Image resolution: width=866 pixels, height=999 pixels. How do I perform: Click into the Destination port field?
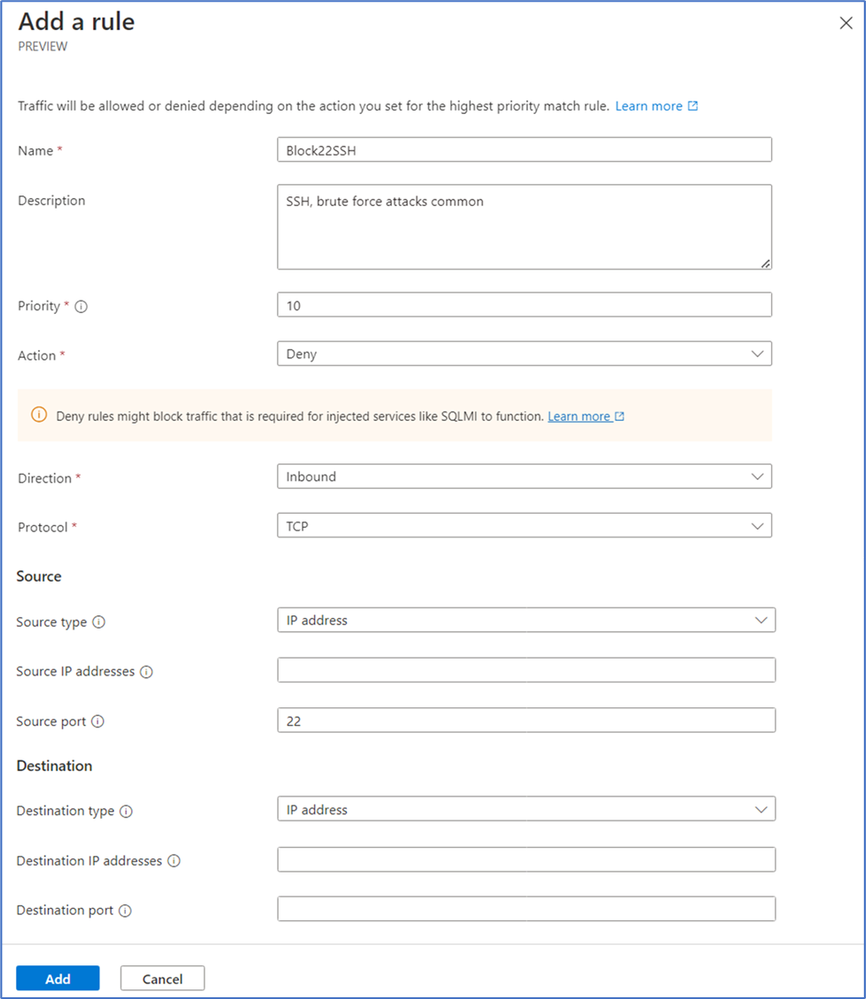pos(526,909)
